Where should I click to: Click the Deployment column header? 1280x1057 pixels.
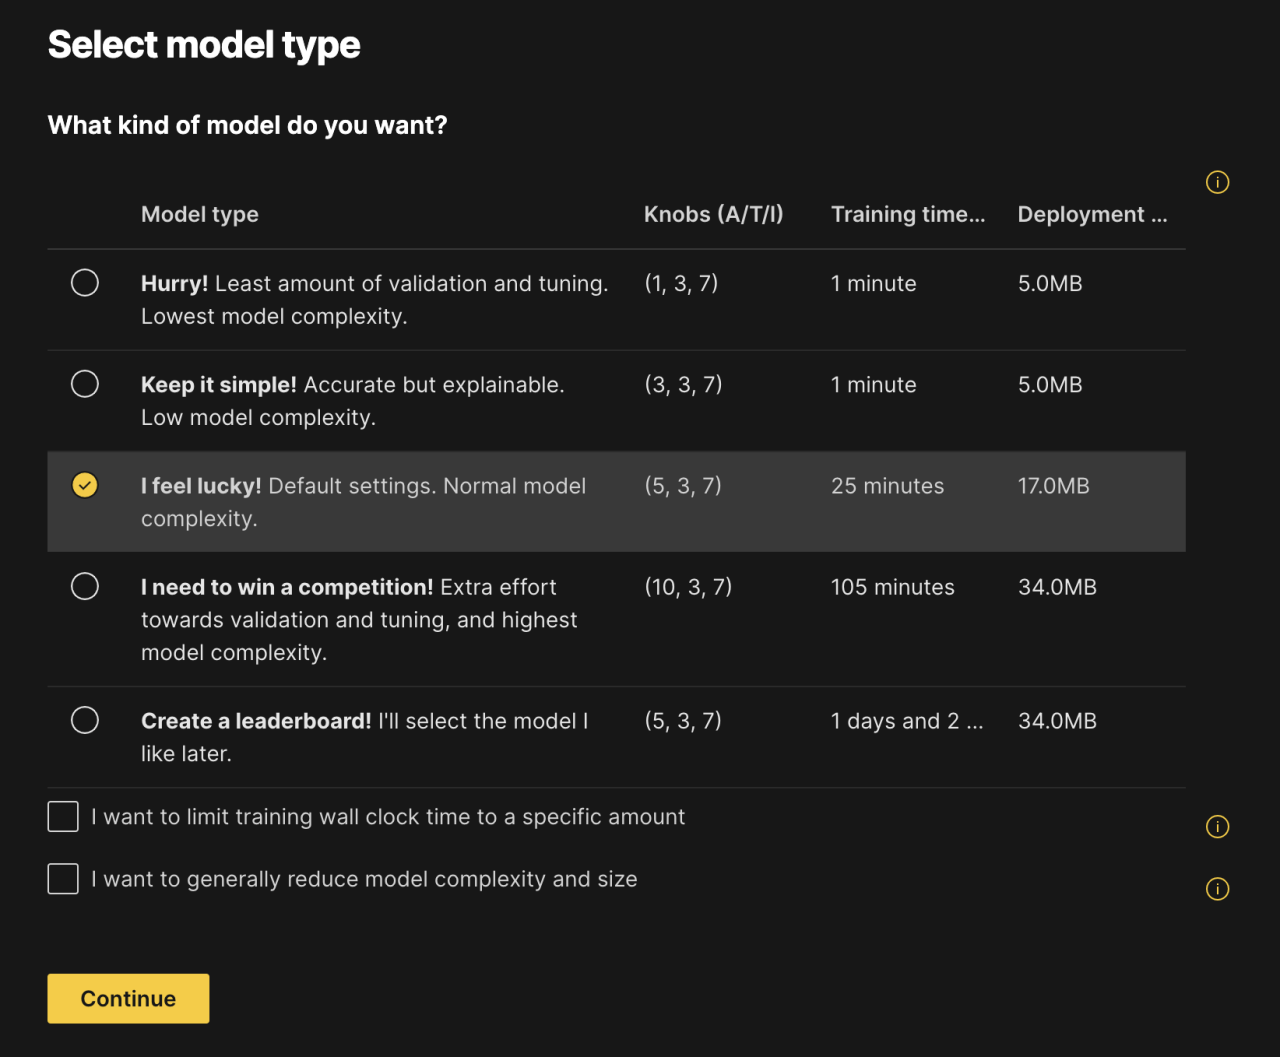pyautogui.click(x=1092, y=214)
